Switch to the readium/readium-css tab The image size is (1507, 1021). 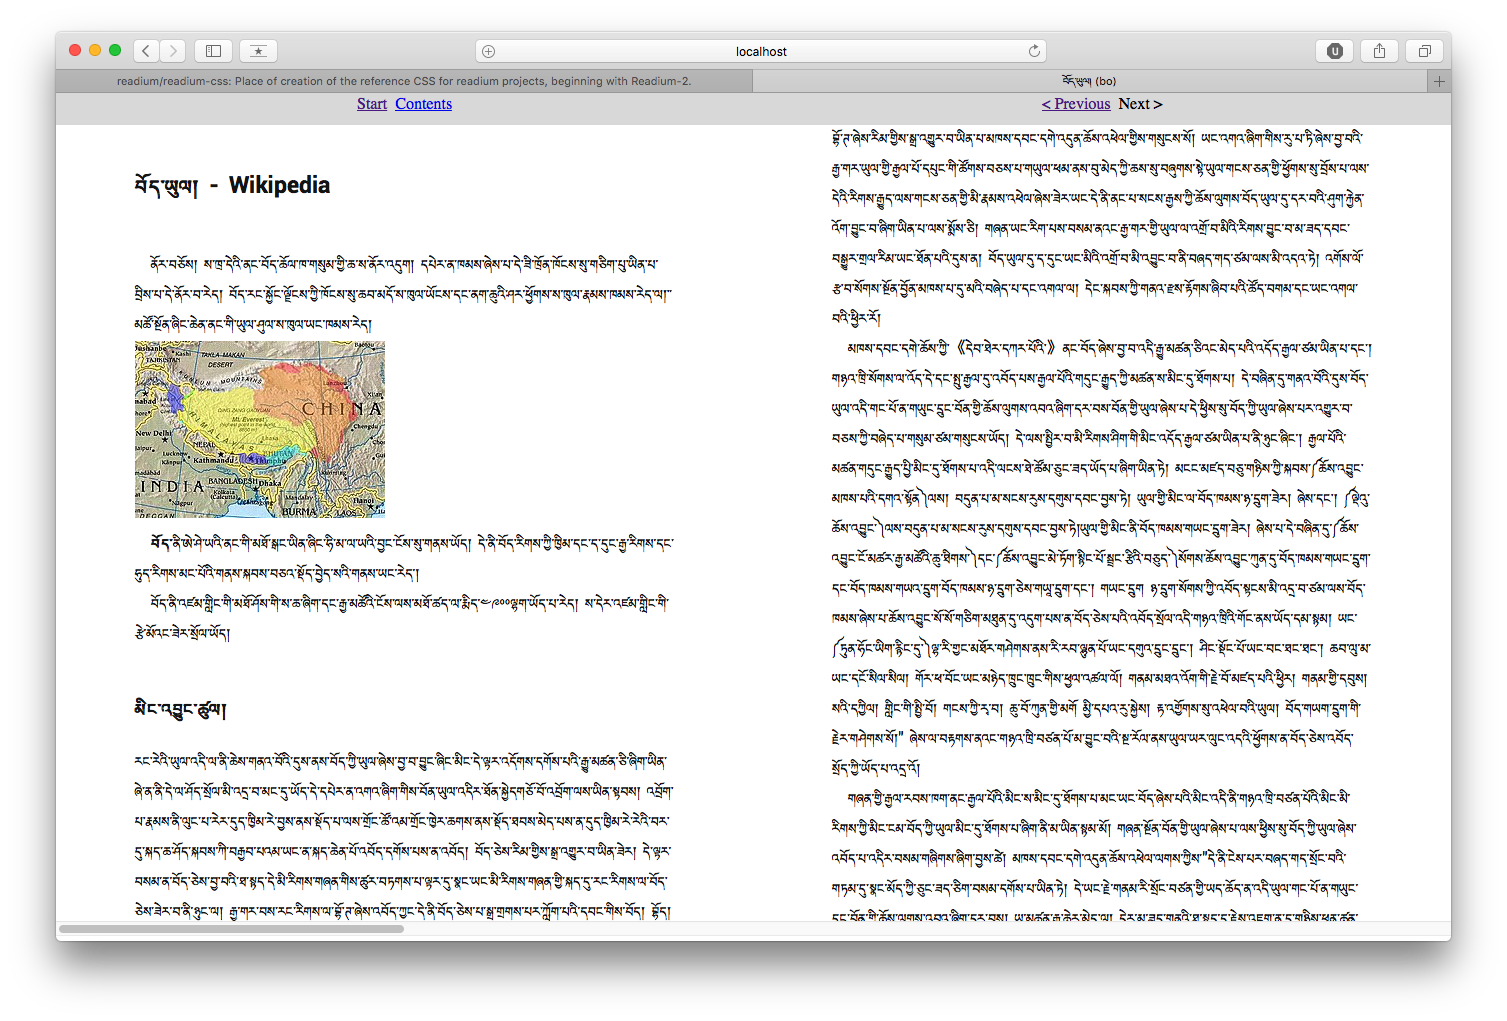point(404,81)
